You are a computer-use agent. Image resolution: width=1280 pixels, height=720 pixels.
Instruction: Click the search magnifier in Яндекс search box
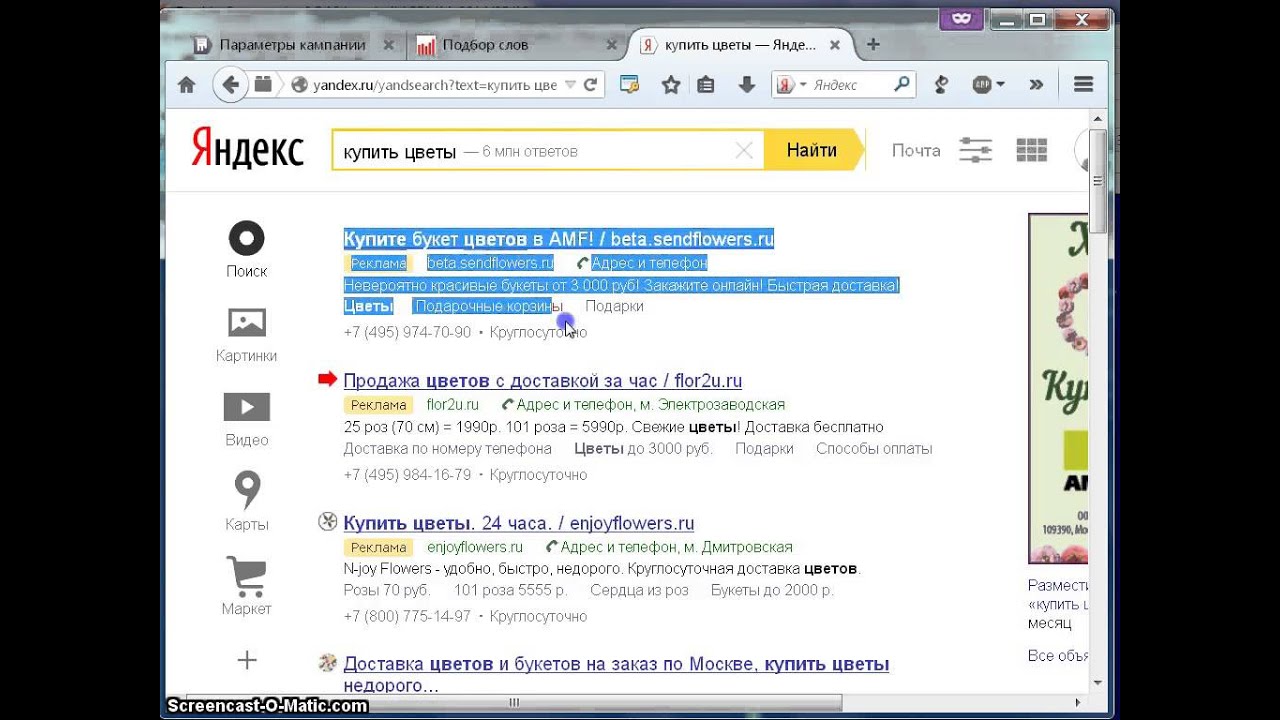[902, 85]
